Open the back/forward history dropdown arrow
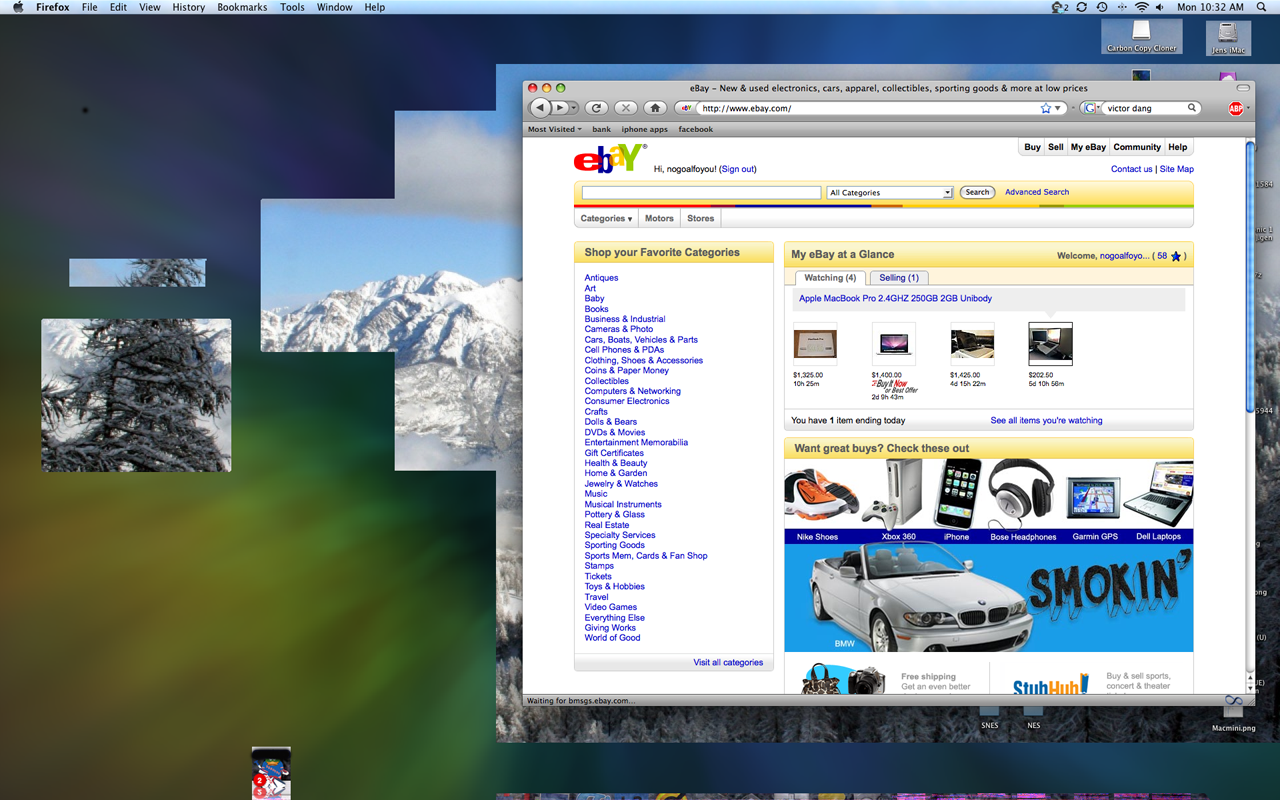1280x800 pixels. (573, 108)
